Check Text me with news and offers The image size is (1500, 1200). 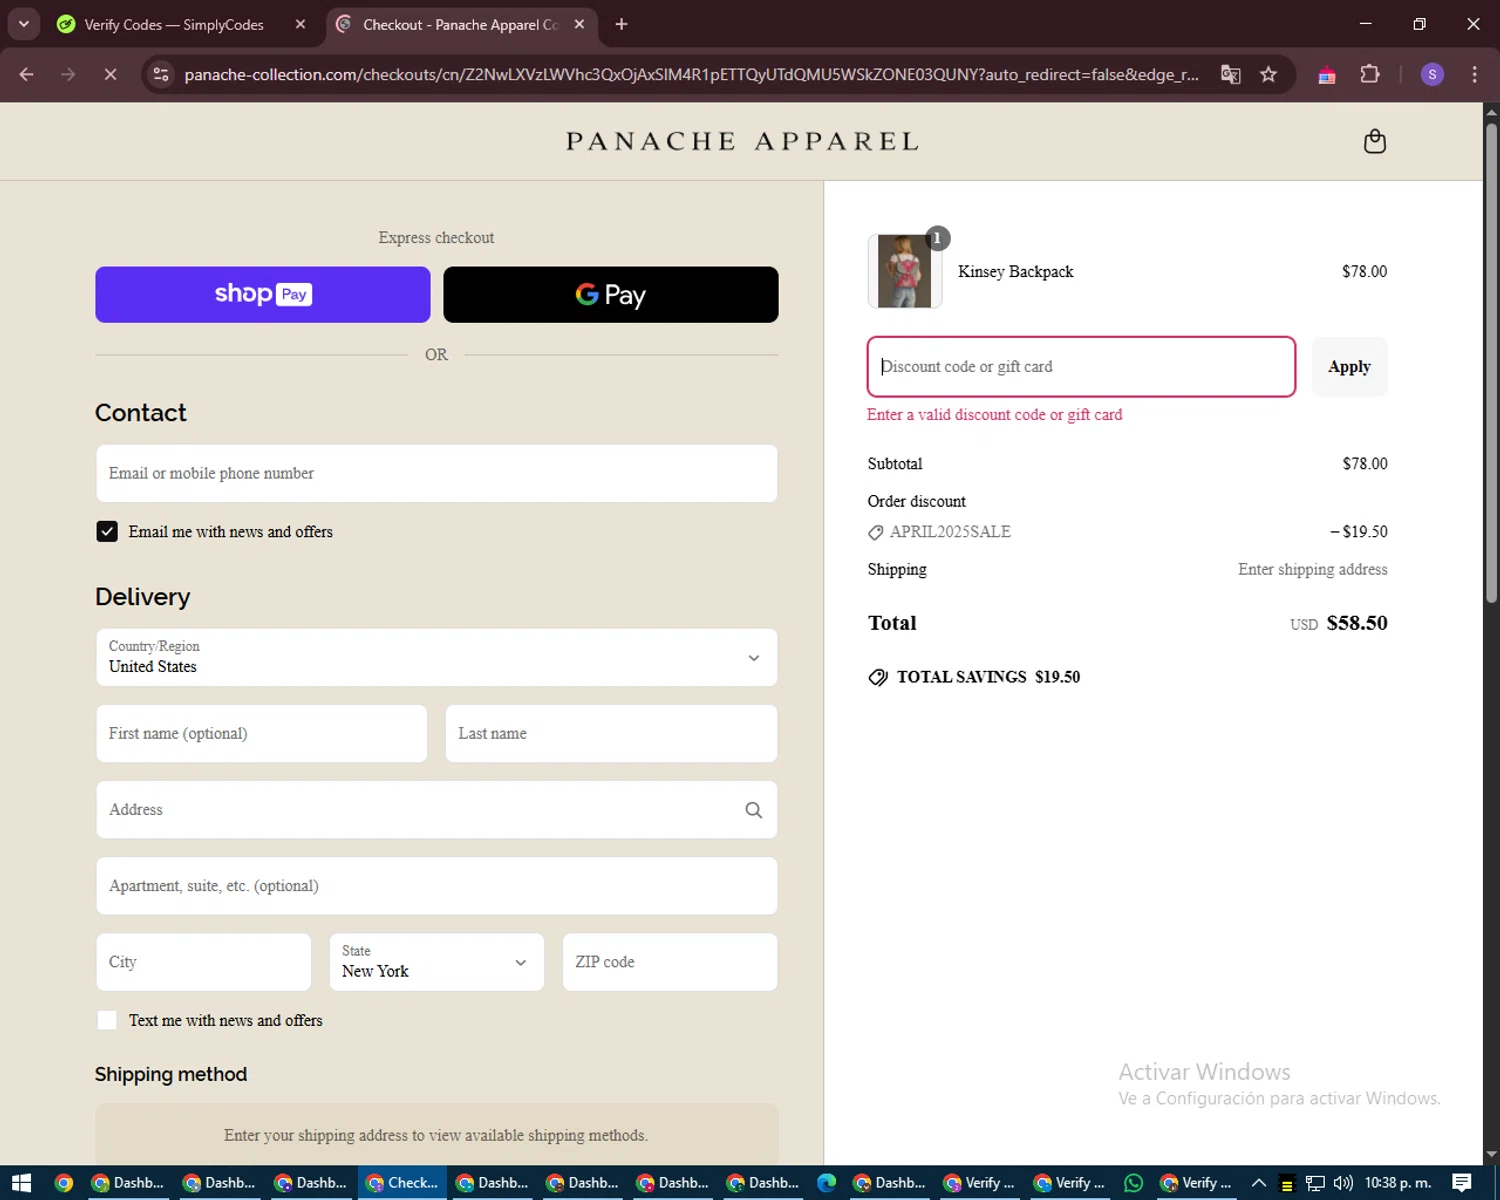click(107, 1021)
